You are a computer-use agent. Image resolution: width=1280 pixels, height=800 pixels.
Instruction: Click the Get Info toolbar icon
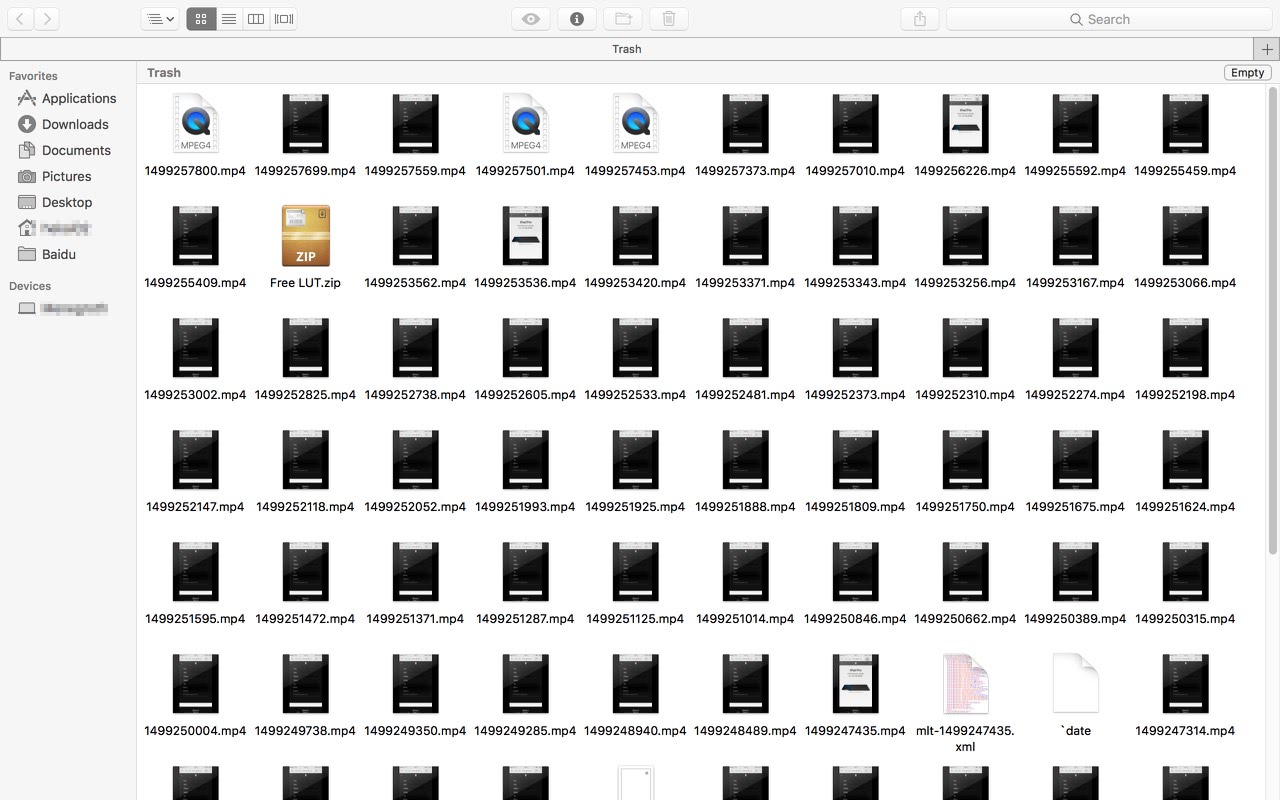pyautogui.click(x=577, y=19)
